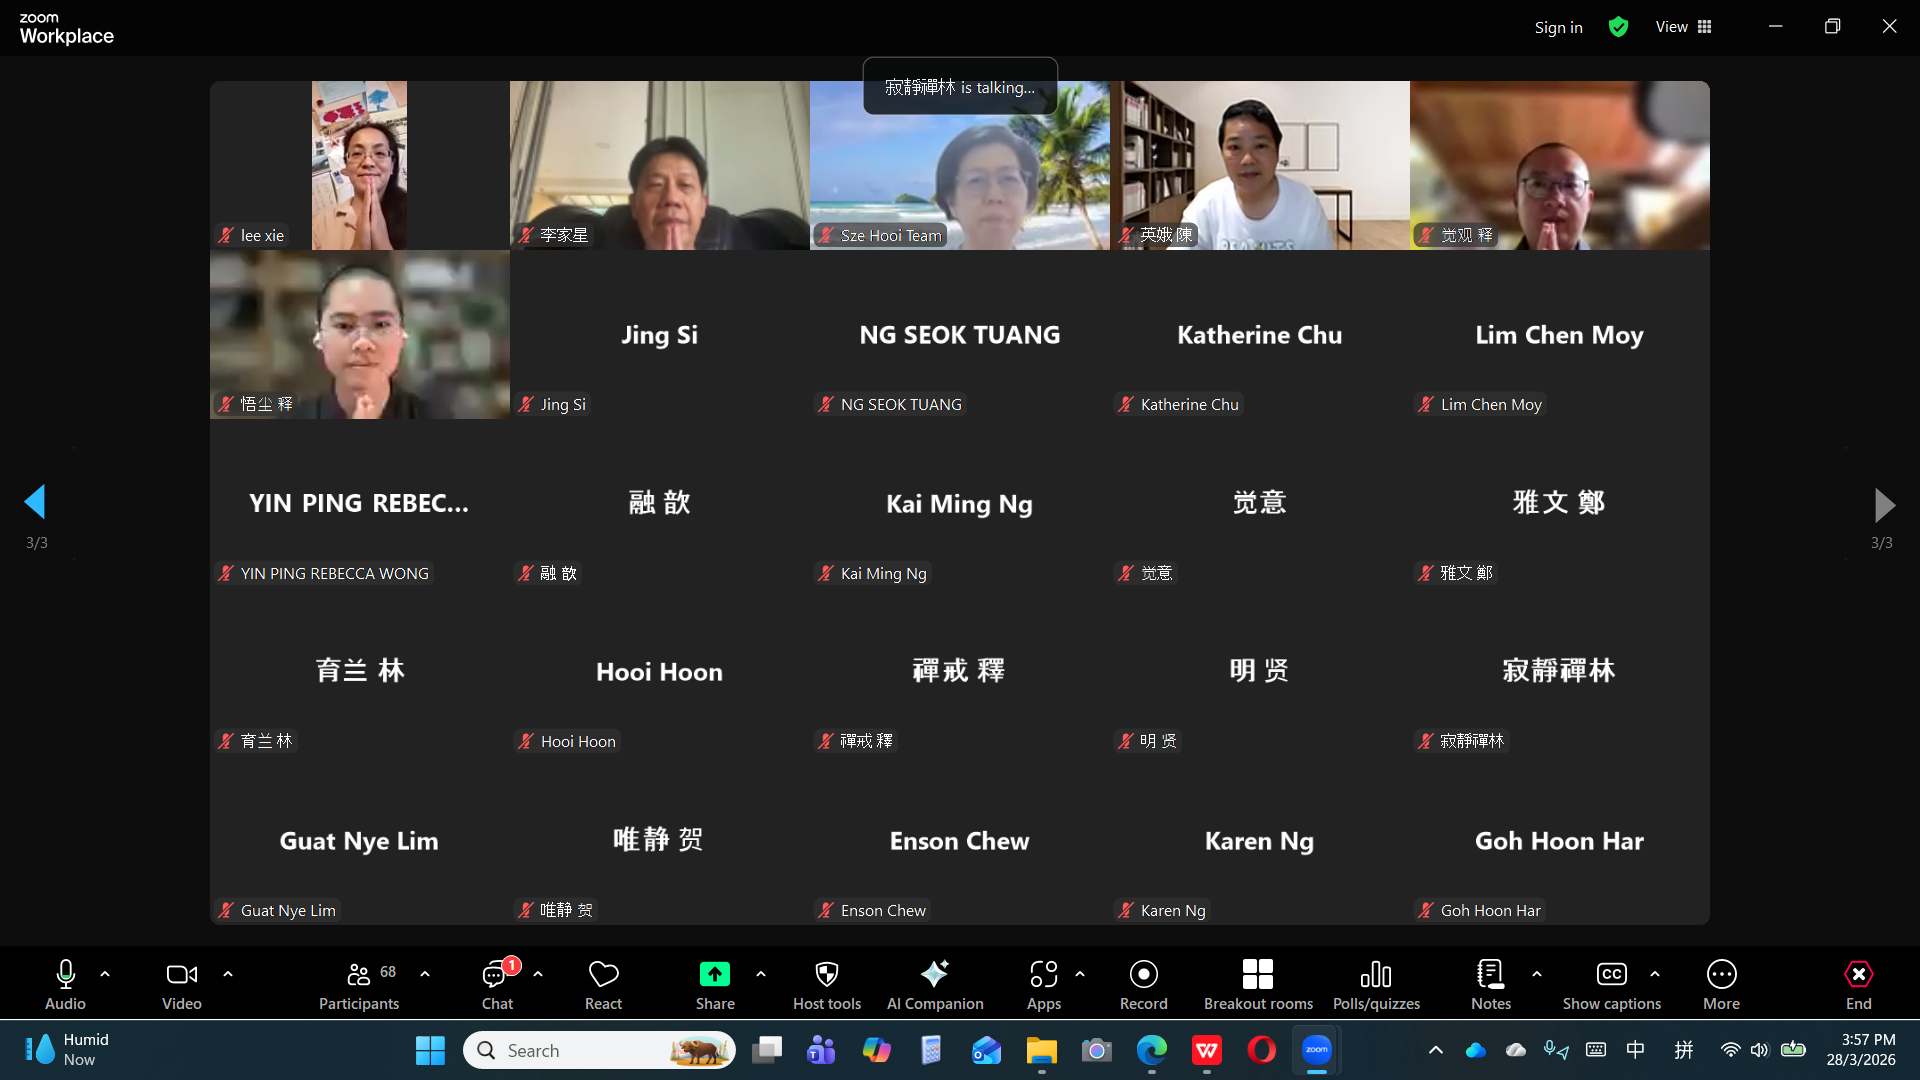The width and height of the screenshot is (1920, 1080).
Task: Open Host tools shield
Action: [826, 984]
